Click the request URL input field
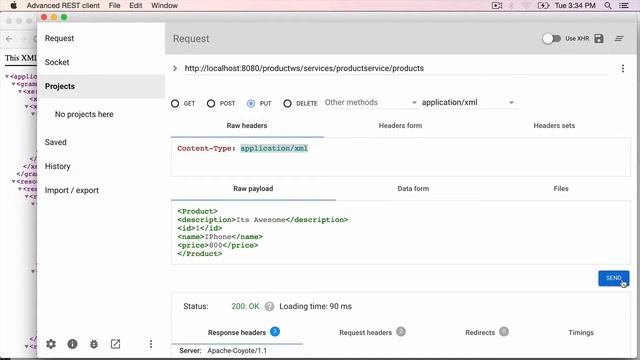640x360 pixels. 396,68
